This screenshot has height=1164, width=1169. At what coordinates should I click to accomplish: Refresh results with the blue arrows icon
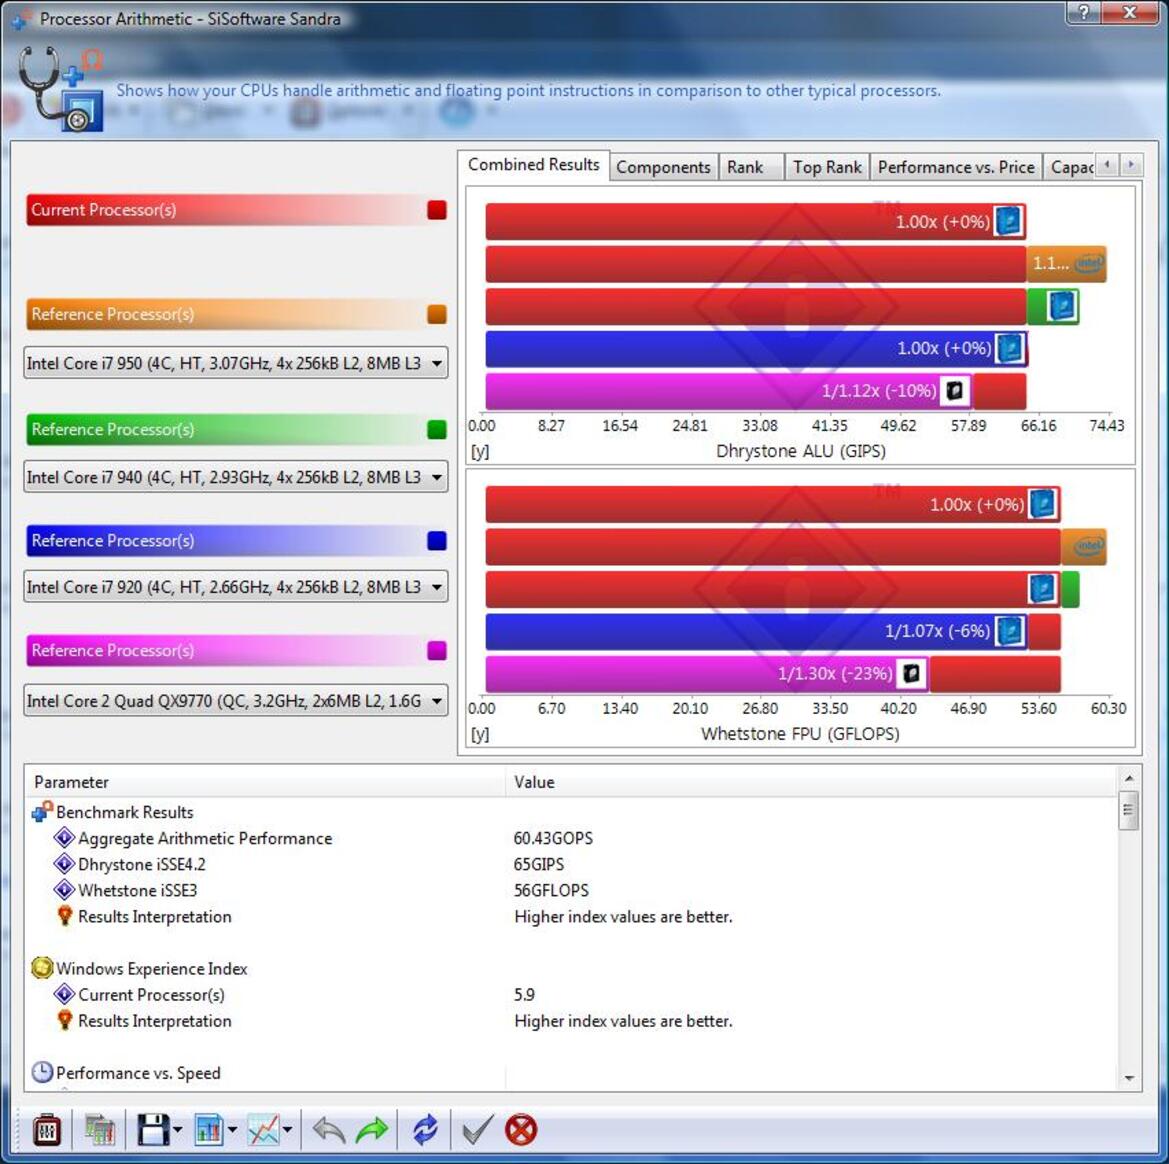tap(425, 1130)
